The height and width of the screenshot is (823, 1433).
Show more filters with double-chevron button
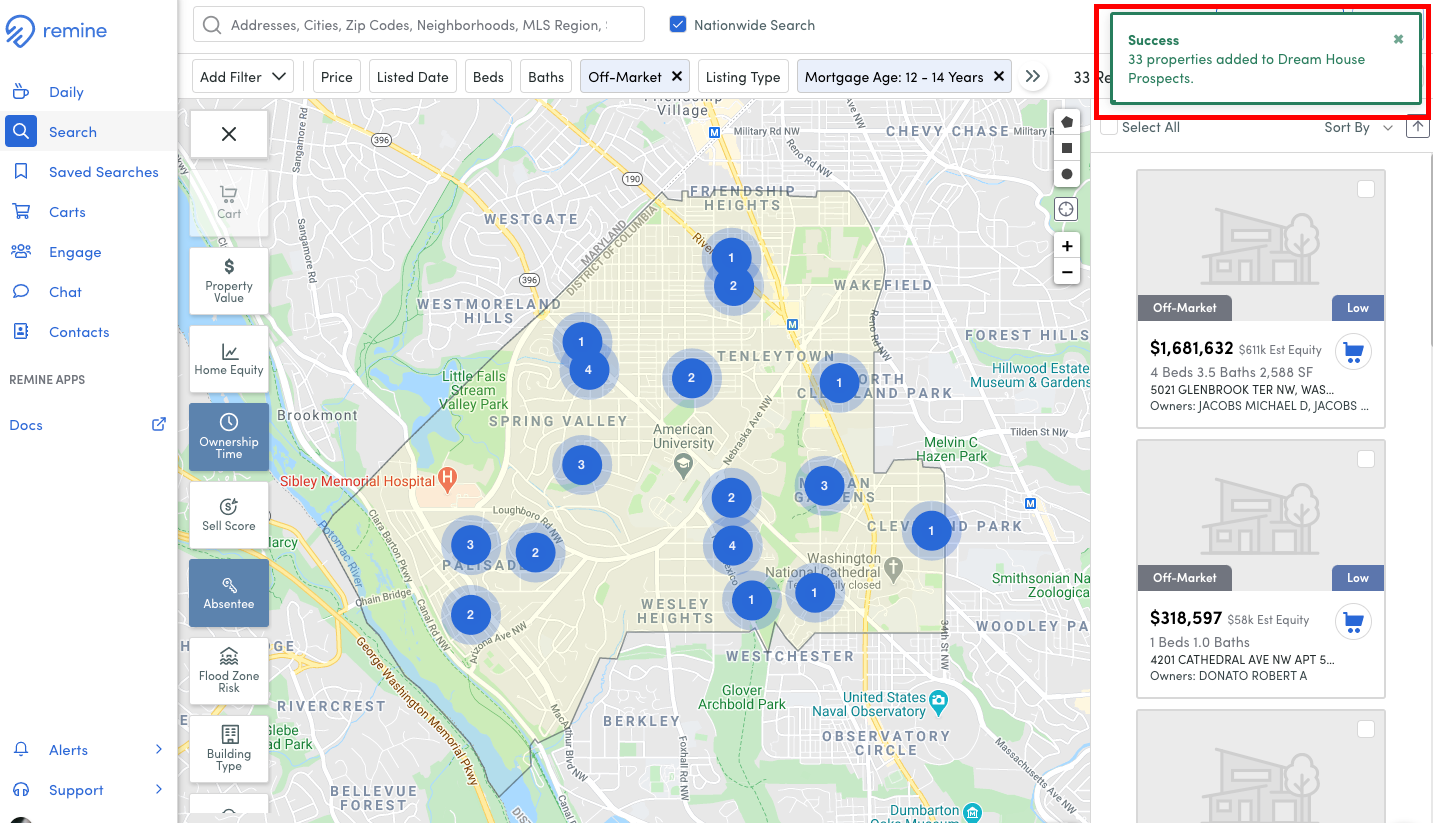pos(1033,76)
